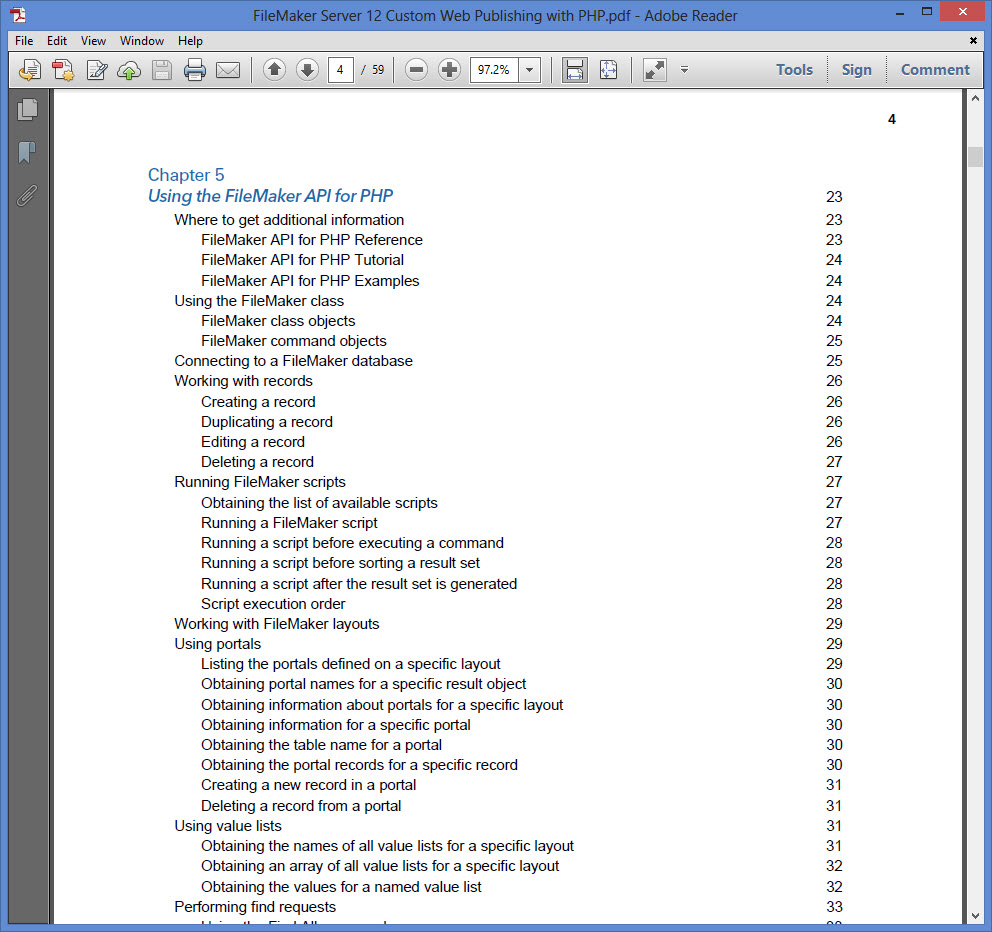Viewport: 992px width, 932px height.
Task: Open 'FileMaker command objects' entry
Action: pos(294,340)
